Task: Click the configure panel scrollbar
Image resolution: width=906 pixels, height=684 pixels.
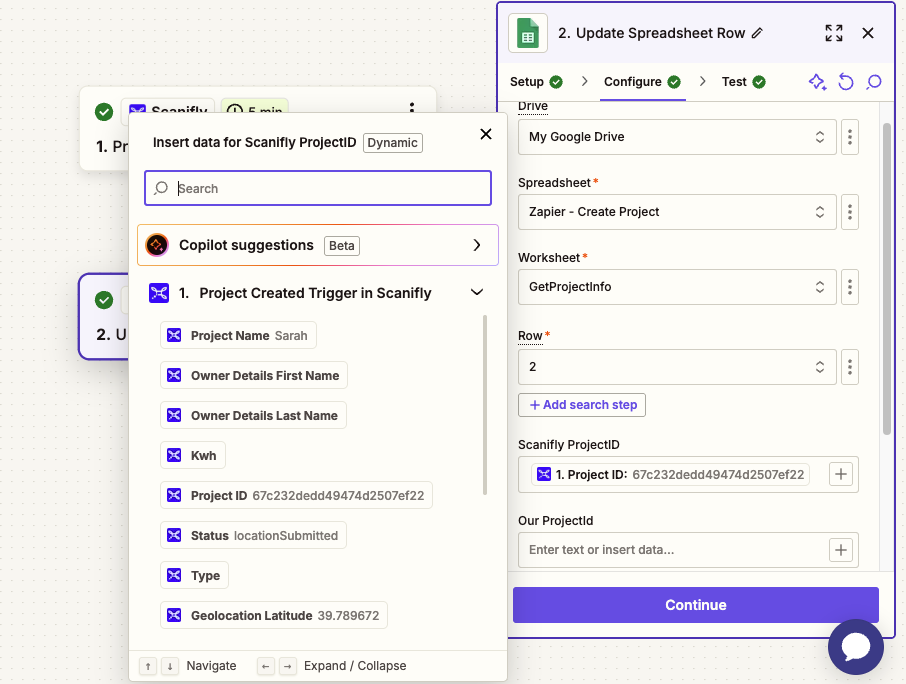Action: [887, 278]
